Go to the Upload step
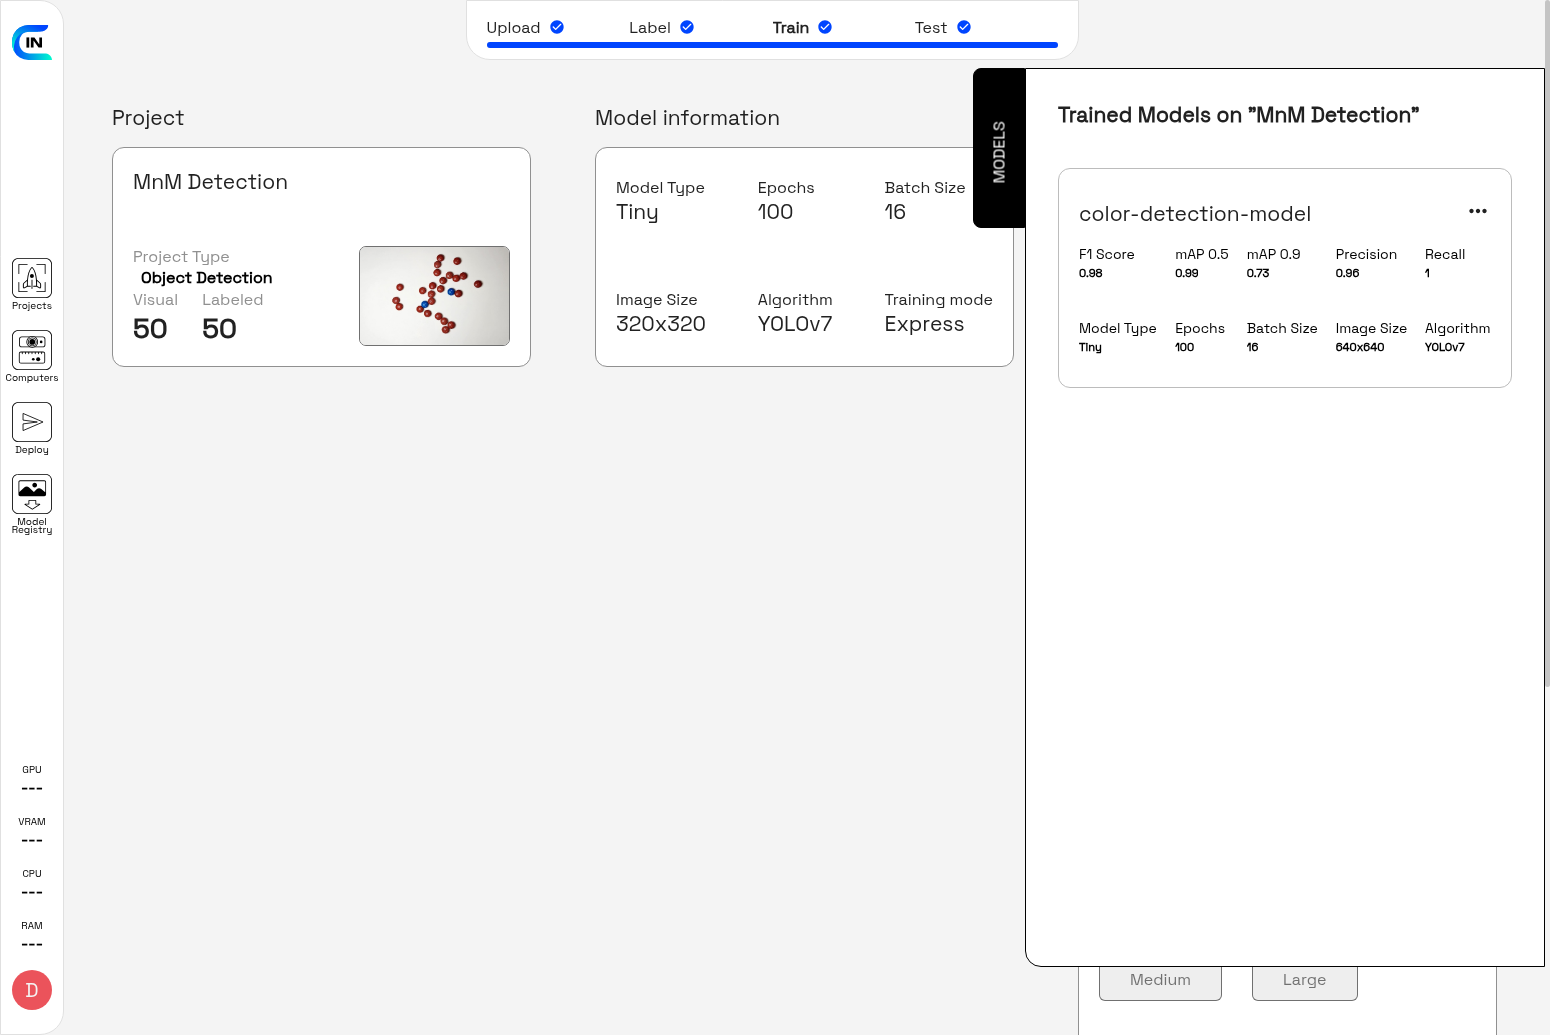The image size is (1550, 1035). (x=513, y=28)
